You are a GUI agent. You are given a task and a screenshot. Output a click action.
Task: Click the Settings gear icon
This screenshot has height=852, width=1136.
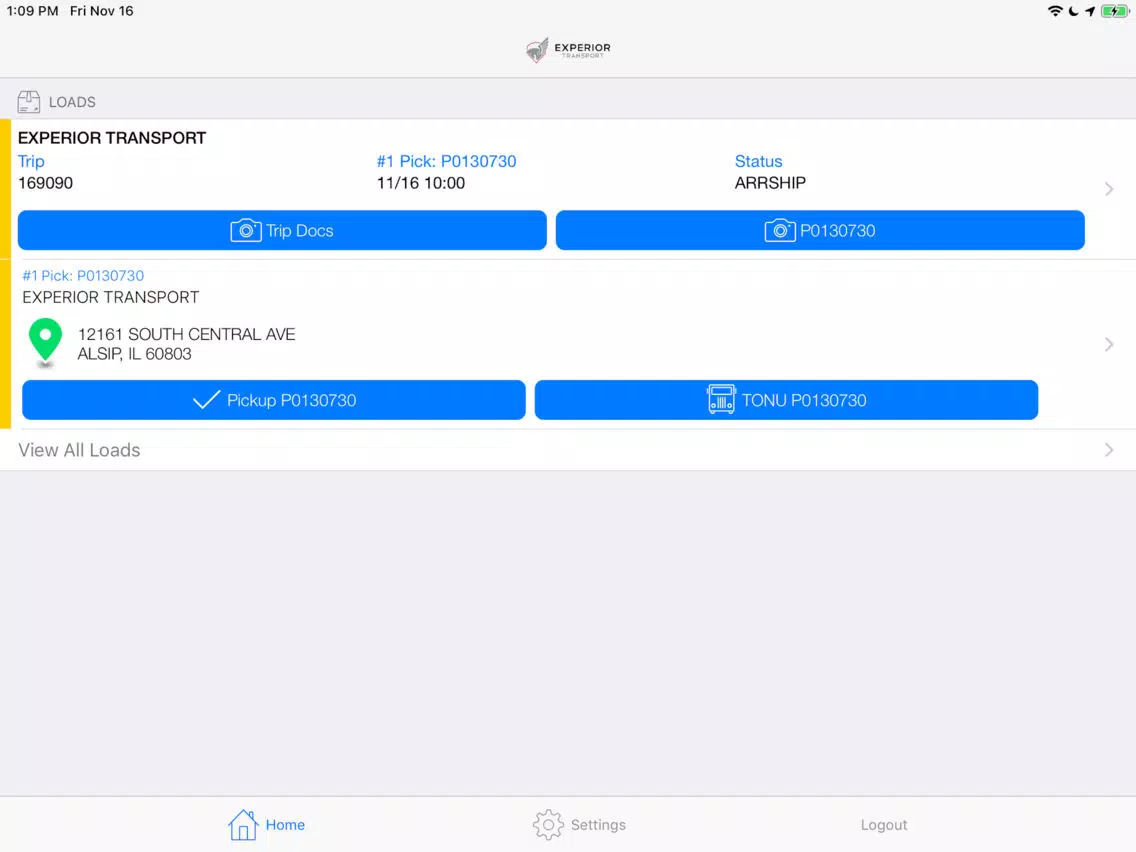548,824
